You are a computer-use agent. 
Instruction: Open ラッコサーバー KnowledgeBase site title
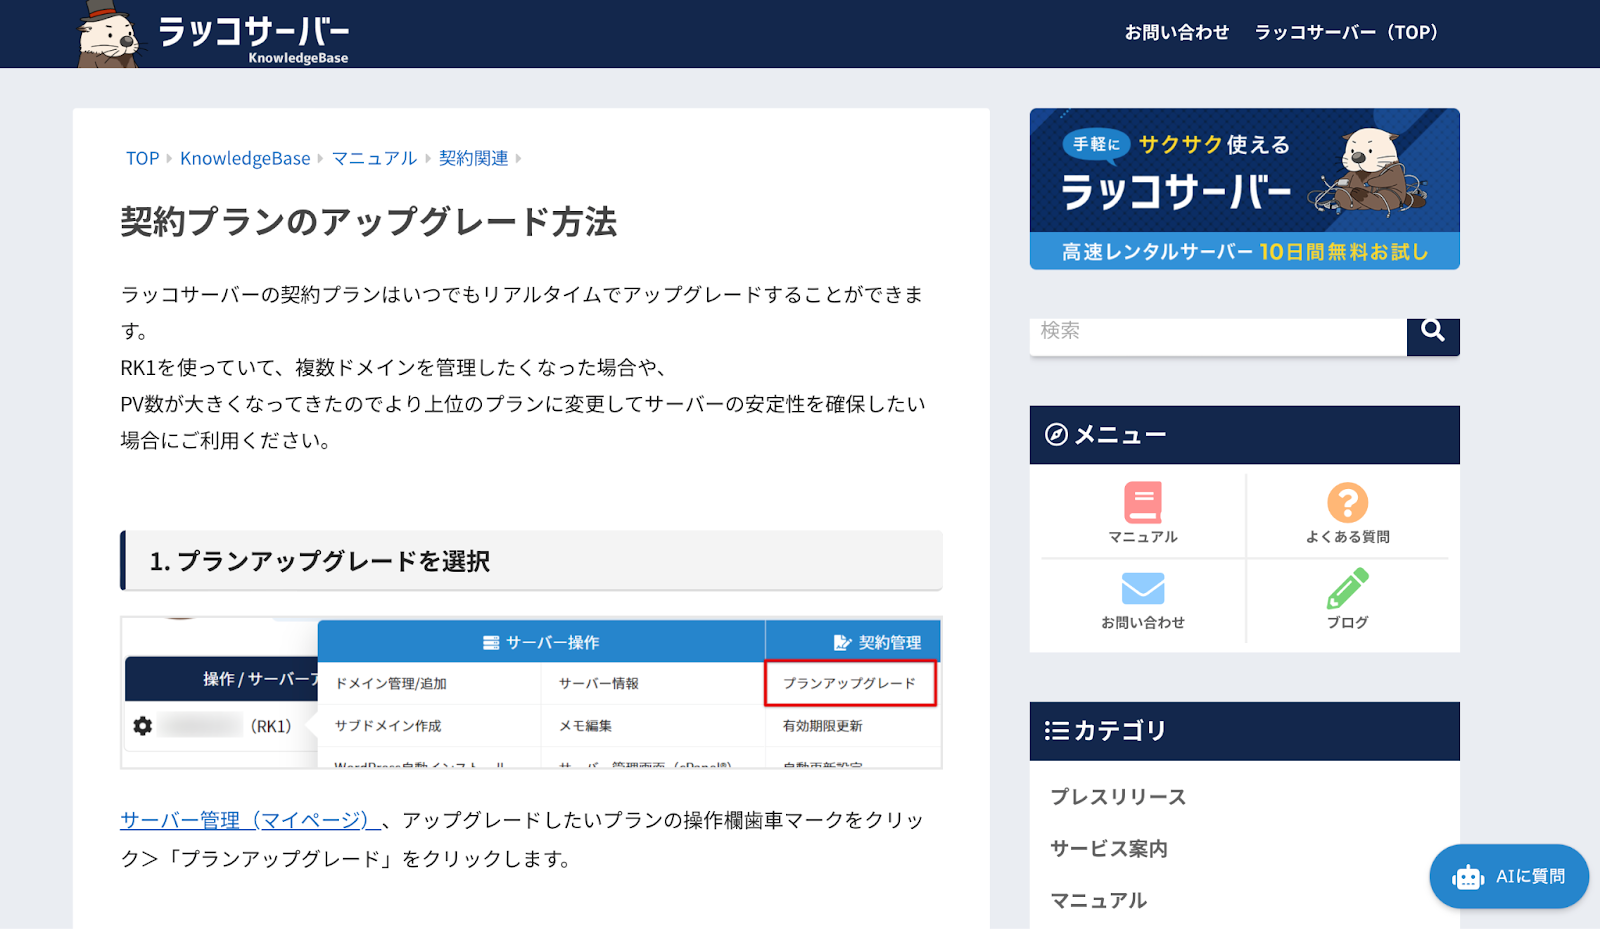[253, 38]
